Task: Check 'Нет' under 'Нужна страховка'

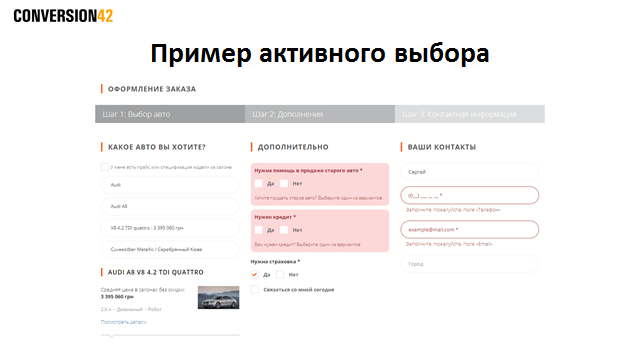Action: (280, 274)
